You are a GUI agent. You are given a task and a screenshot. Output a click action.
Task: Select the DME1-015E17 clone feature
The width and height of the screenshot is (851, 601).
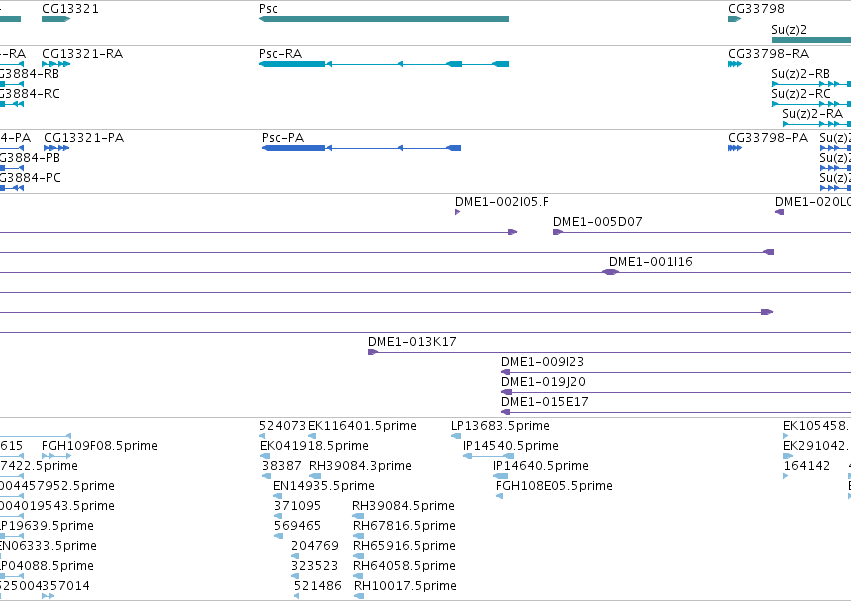tap(676, 412)
